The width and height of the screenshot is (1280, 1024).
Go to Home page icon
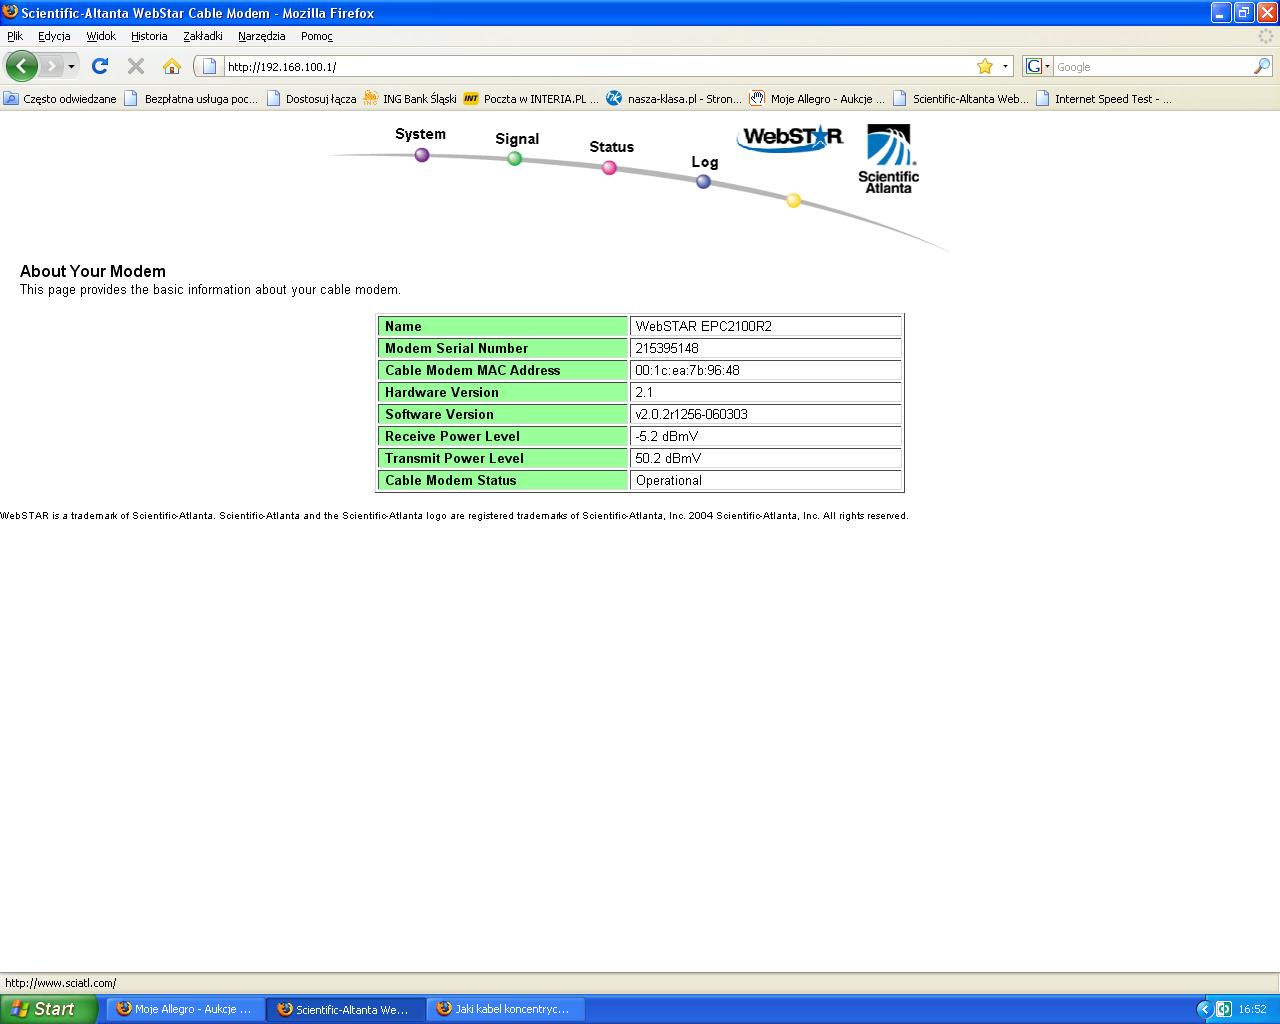pos(172,66)
